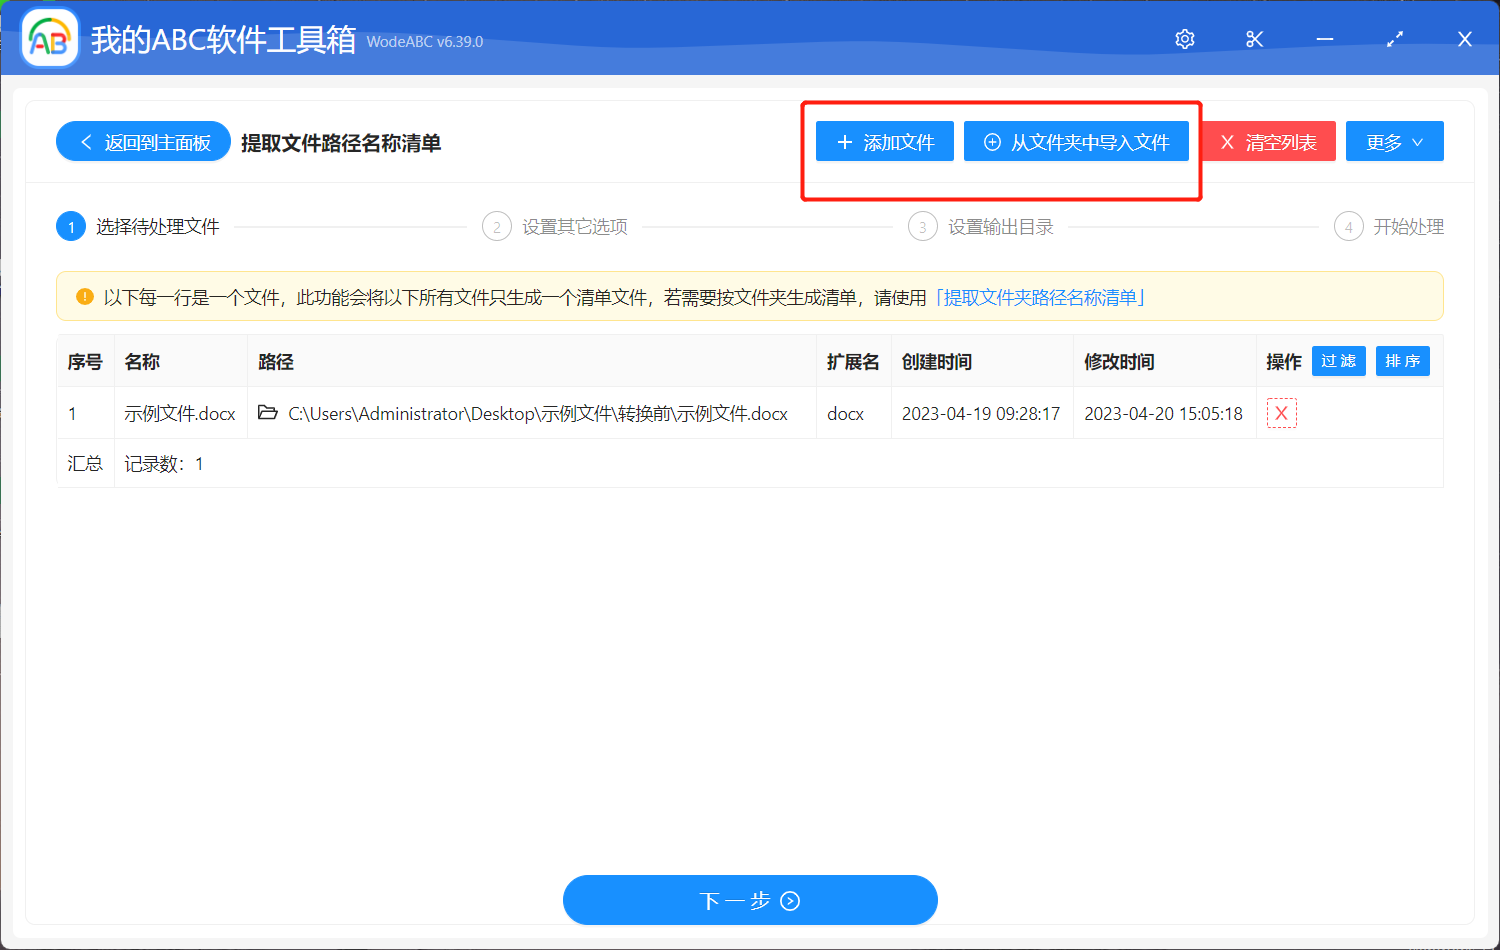Remove 示例文件.docx using the red X icon
1500x950 pixels.
tap(1281, 412)
